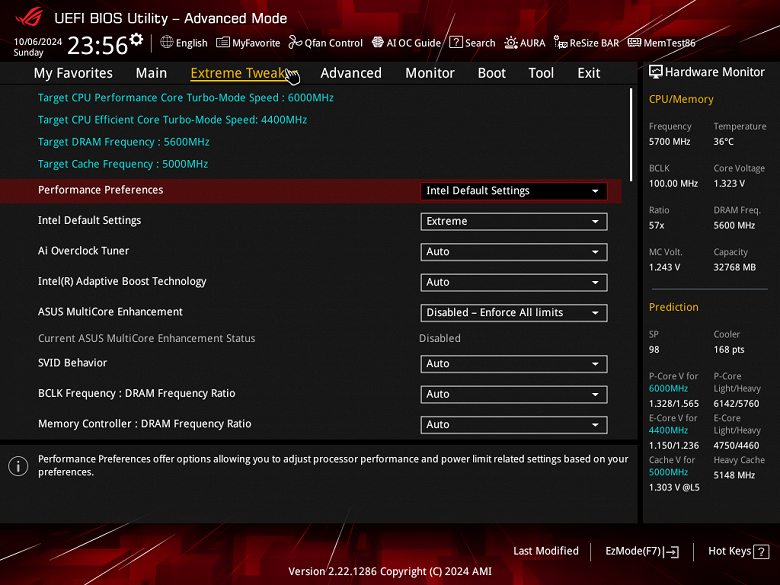Click the EzMode exit arrow icon
Viewport: 780px width, 585px height.
671,551
